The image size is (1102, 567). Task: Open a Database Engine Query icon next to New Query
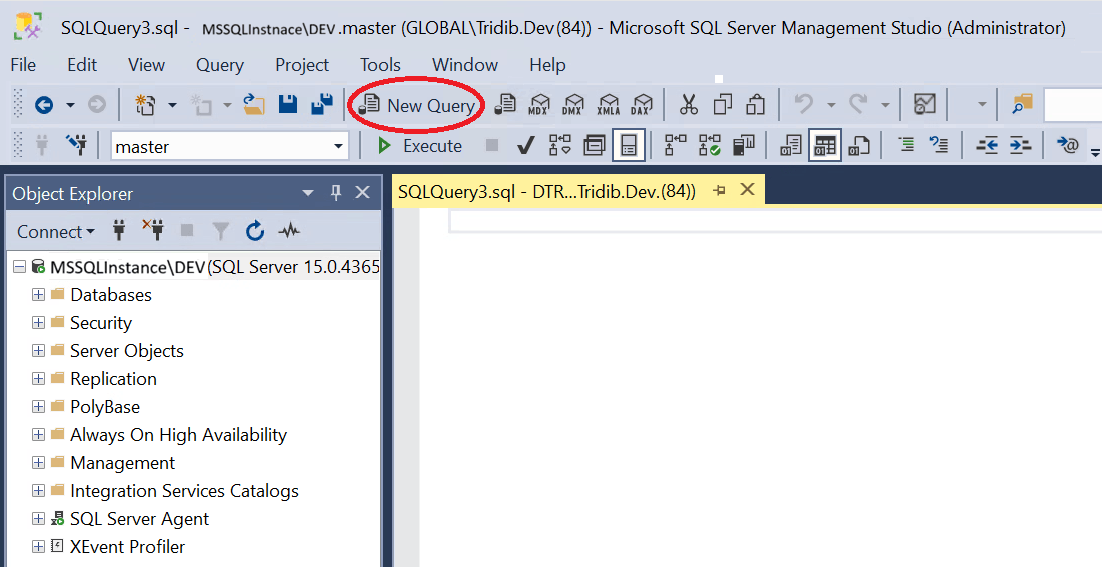[x=505, y=105]
